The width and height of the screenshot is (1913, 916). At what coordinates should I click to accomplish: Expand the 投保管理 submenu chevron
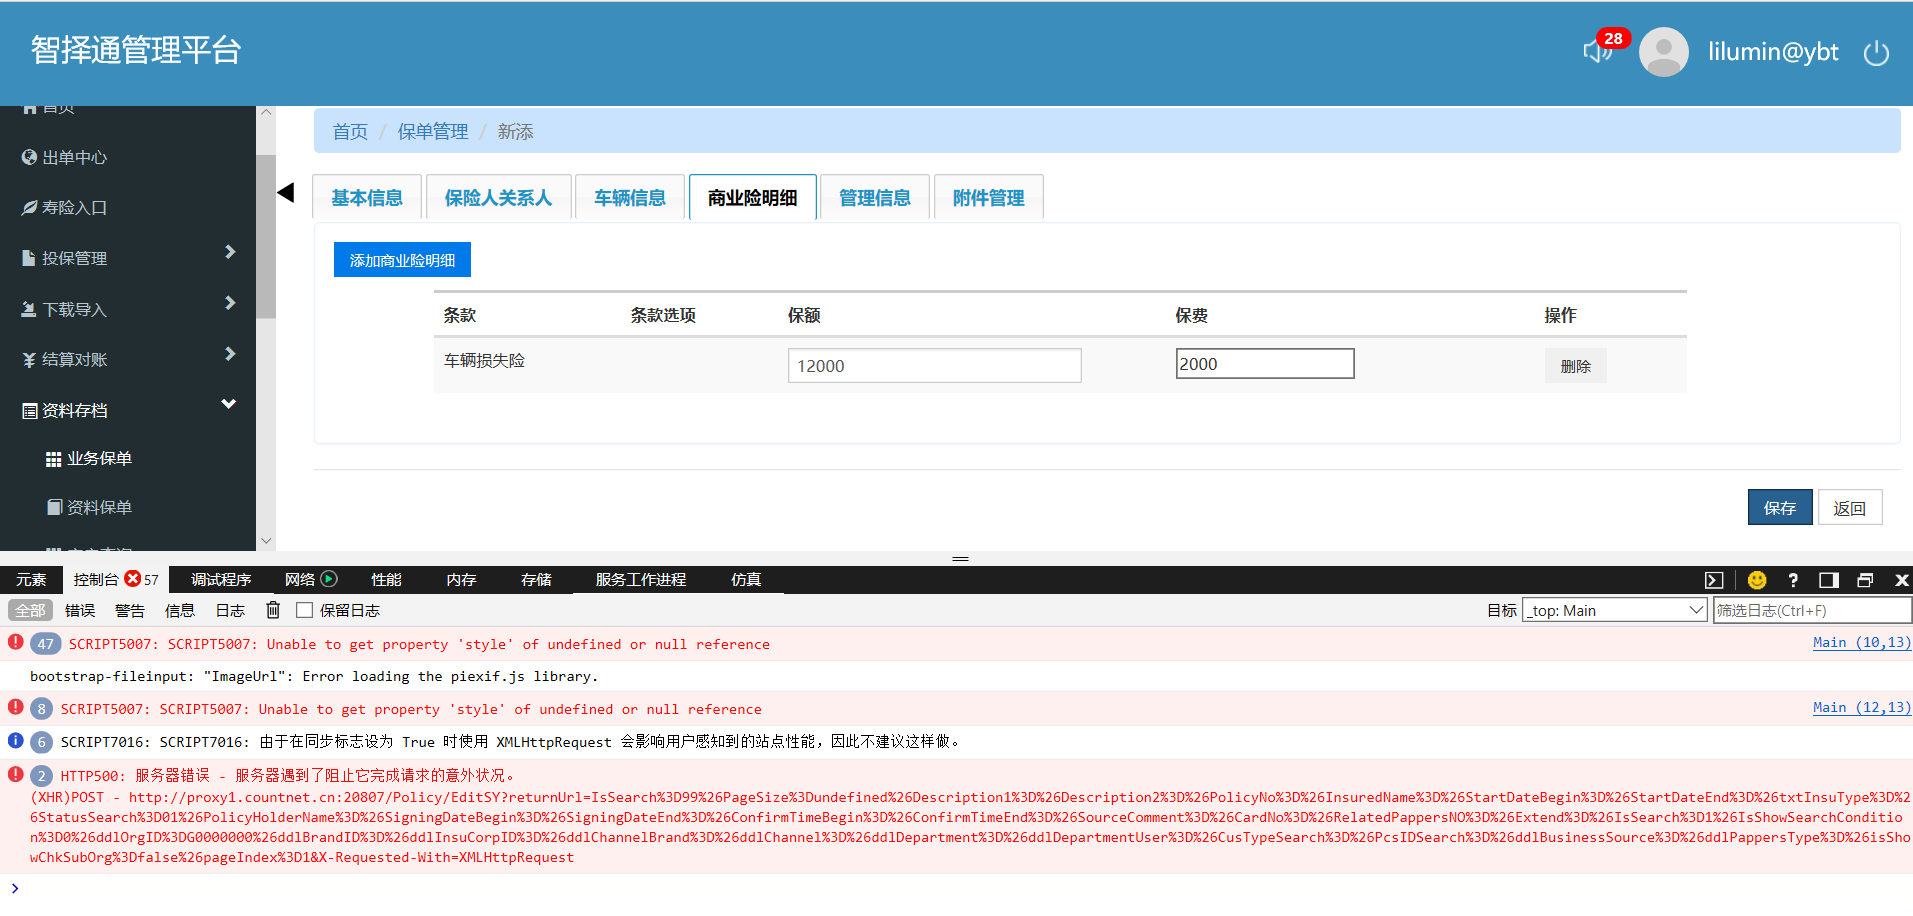click(230, 252)
